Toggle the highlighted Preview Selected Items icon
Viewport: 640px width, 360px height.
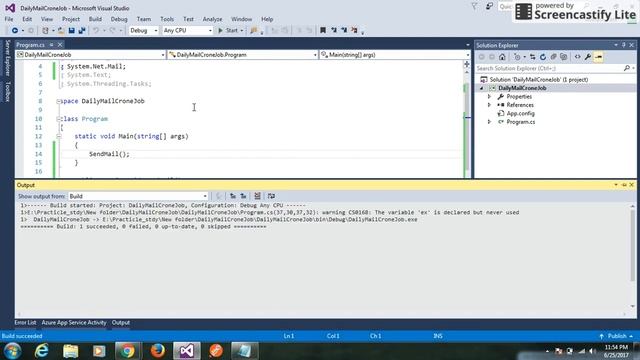tap(598, 57)
